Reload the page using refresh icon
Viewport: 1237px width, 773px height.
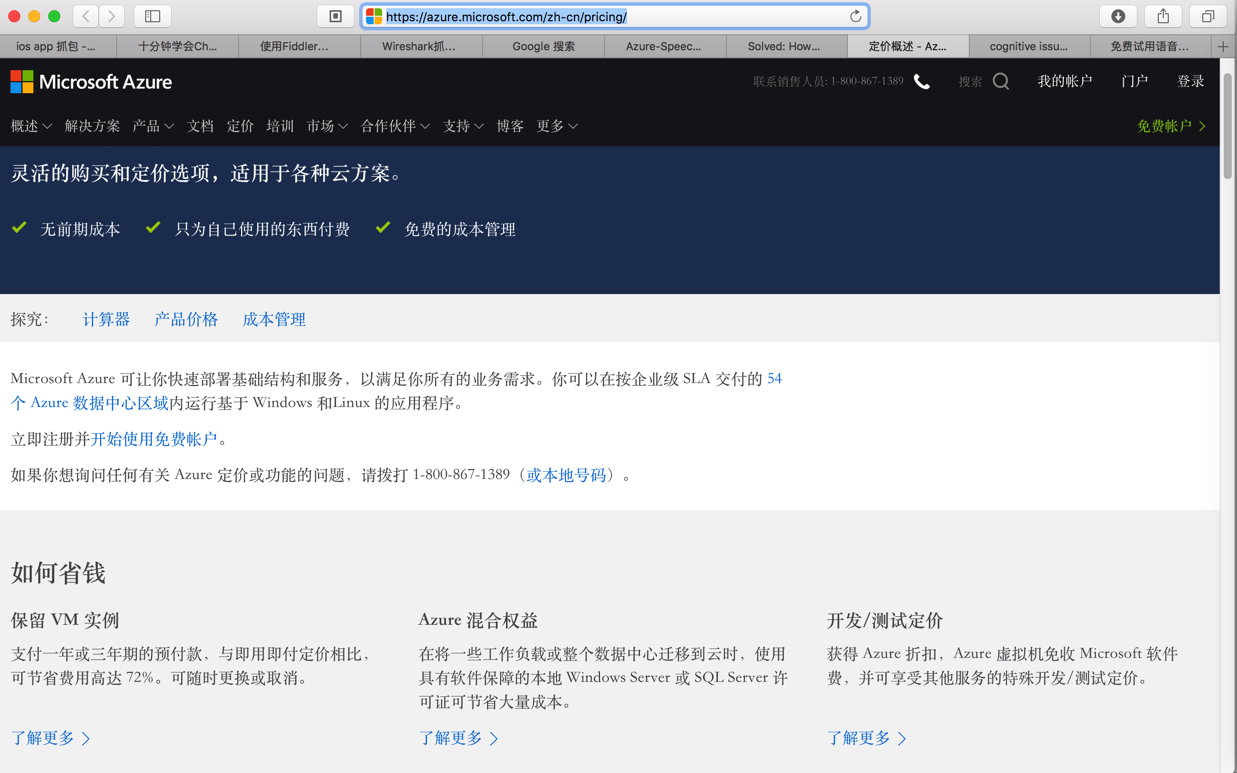pos(855,16)
